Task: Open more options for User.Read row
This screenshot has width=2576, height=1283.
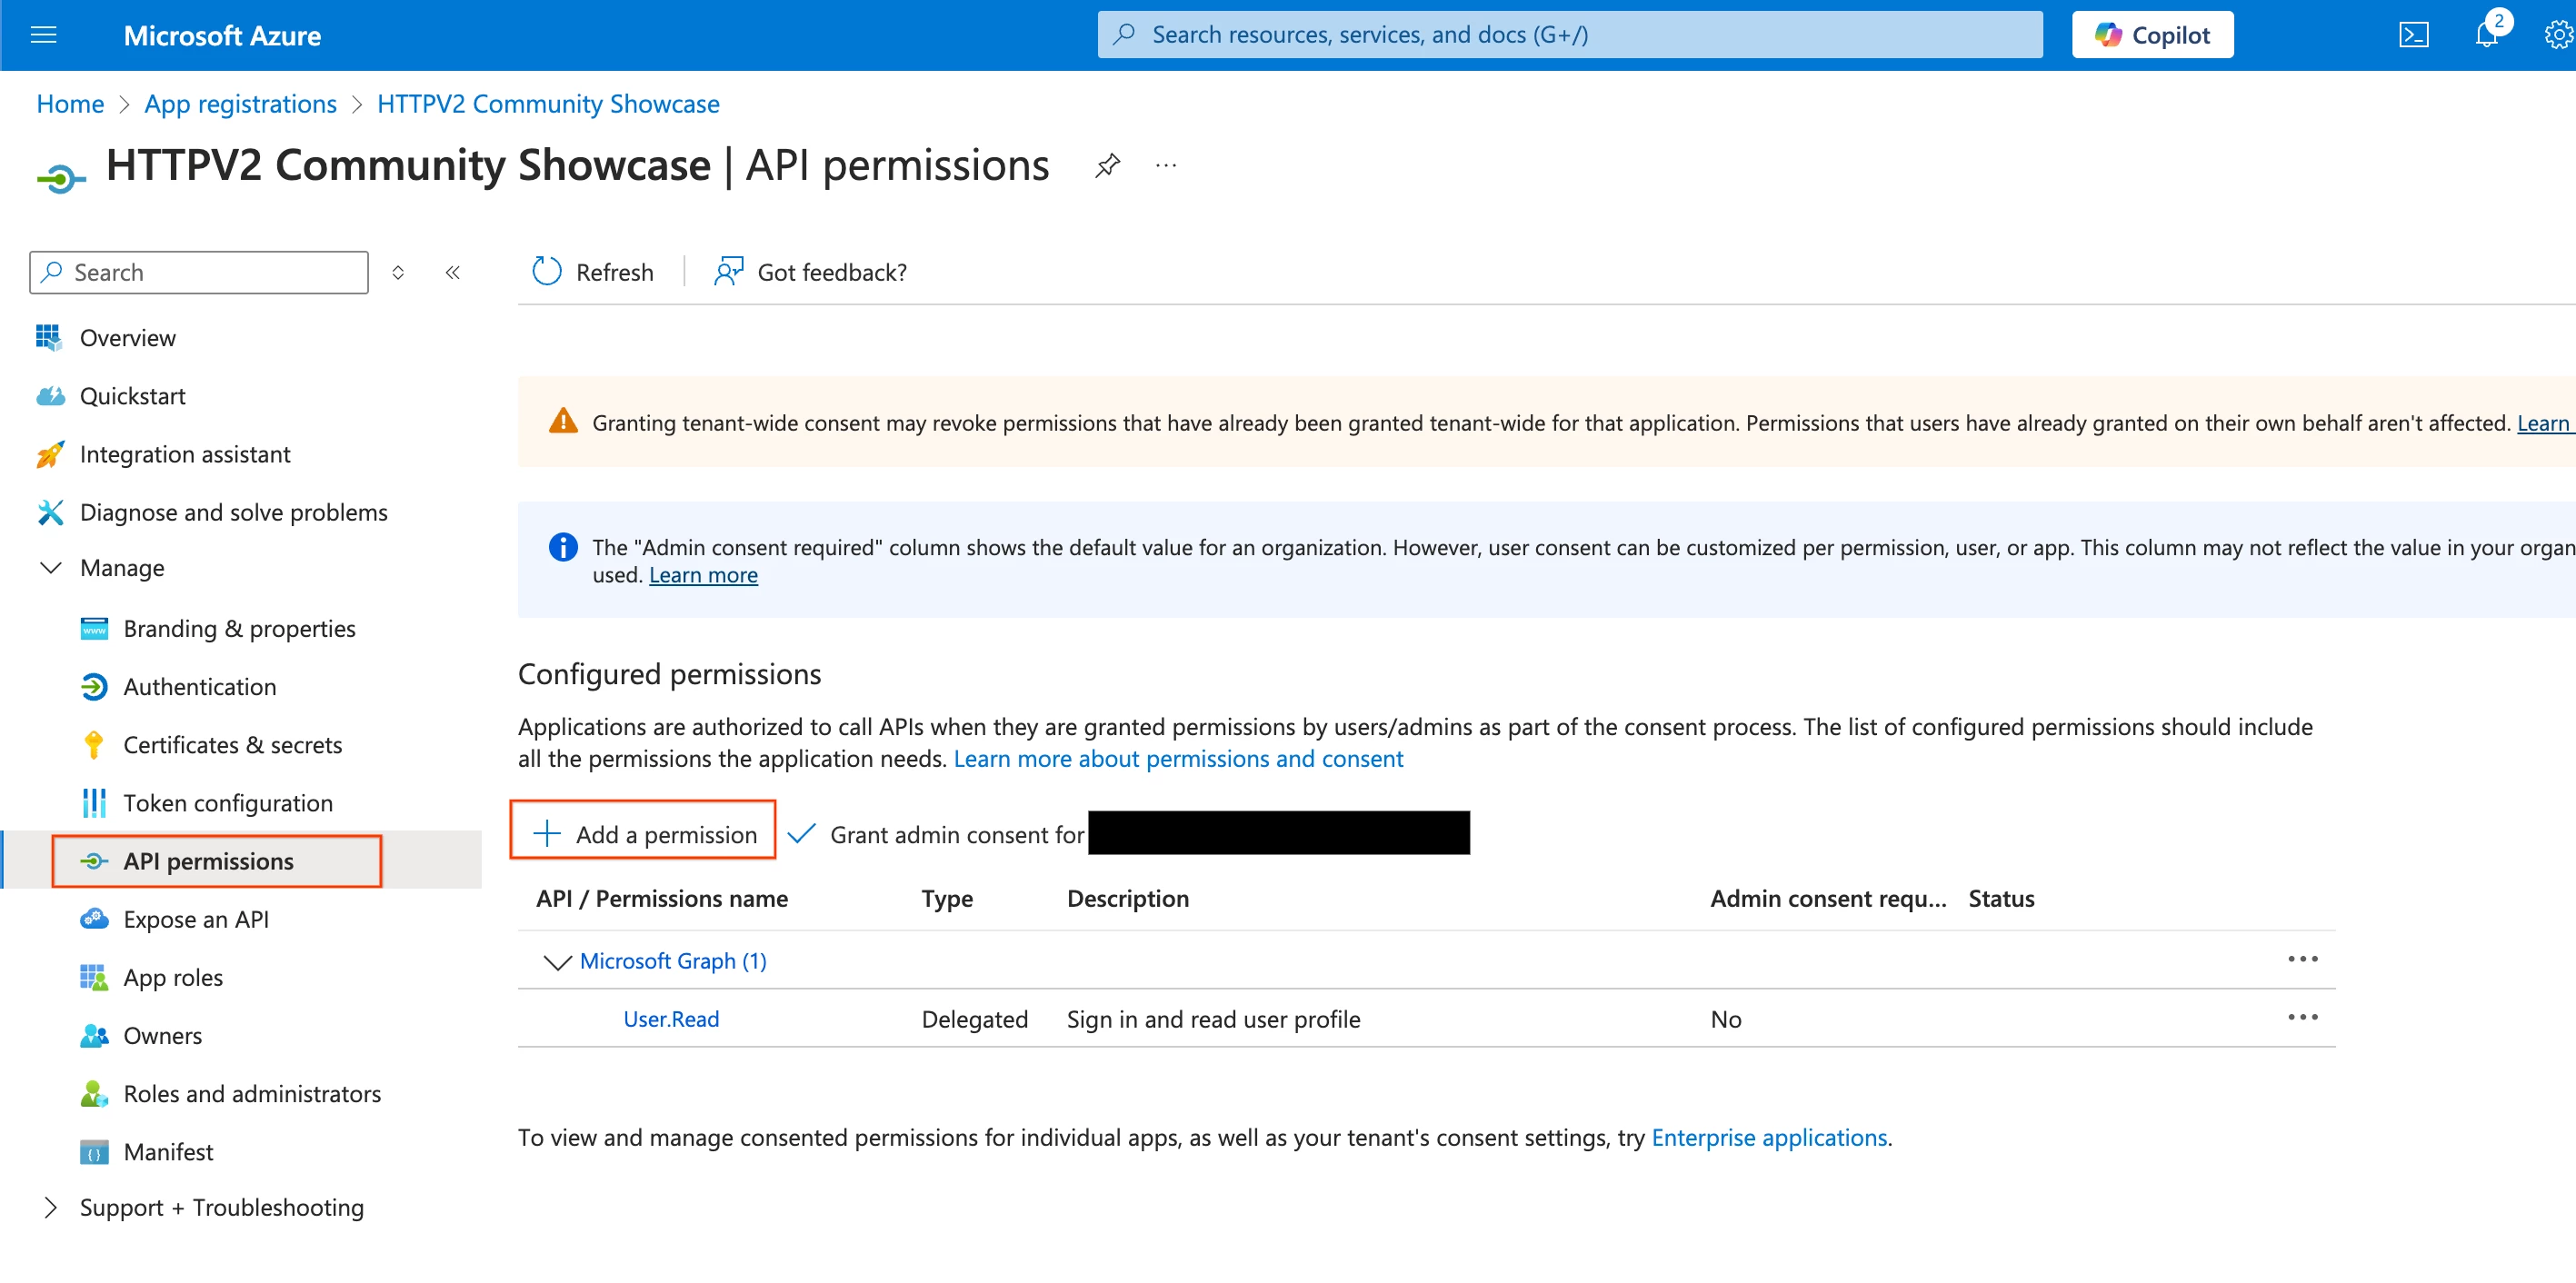Action: click(x=2302, y=1017)
